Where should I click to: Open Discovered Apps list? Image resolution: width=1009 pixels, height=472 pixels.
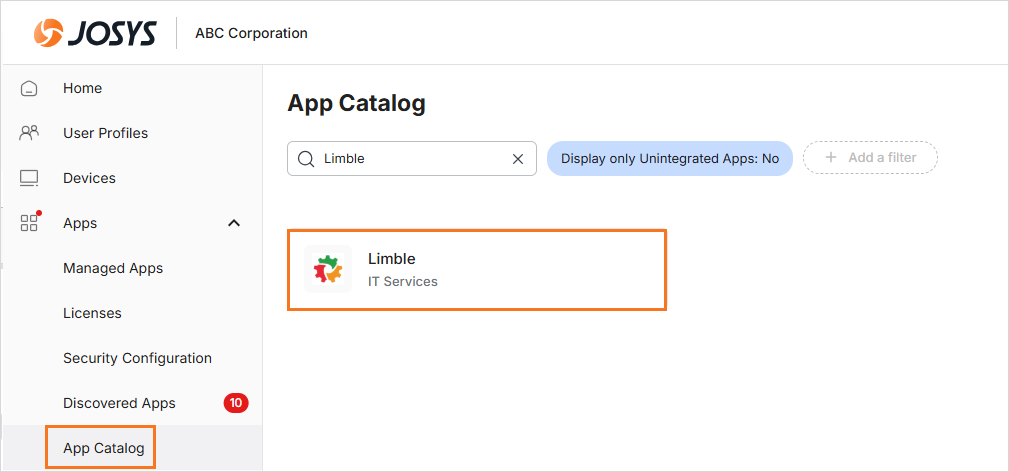click(x=119, y=403)
